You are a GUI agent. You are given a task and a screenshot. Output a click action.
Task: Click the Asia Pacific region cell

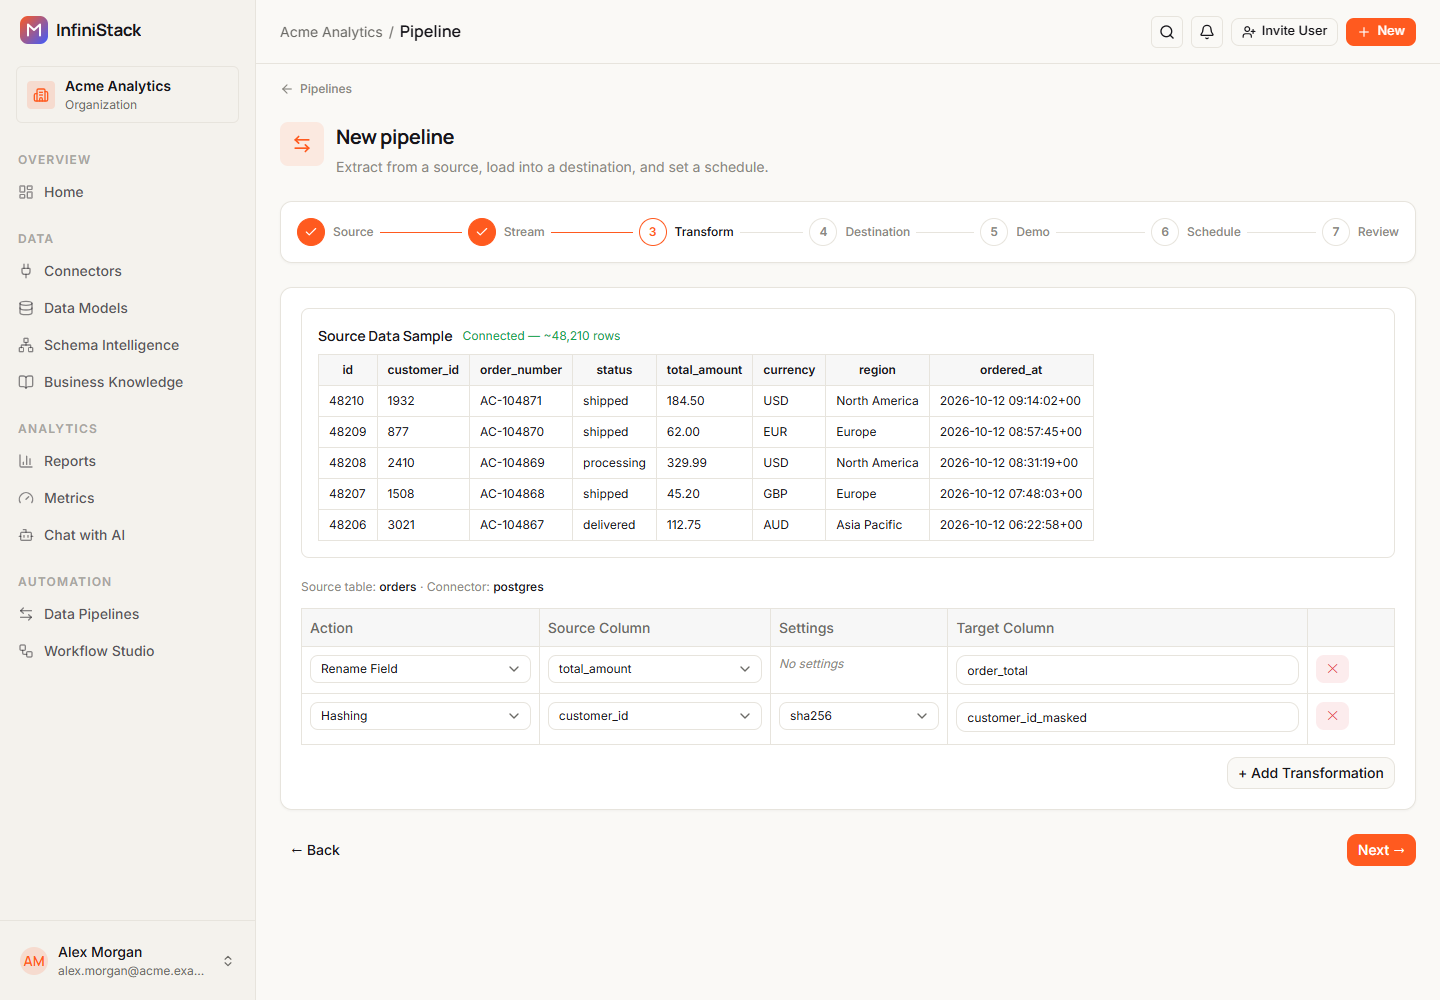pos(877,525)
